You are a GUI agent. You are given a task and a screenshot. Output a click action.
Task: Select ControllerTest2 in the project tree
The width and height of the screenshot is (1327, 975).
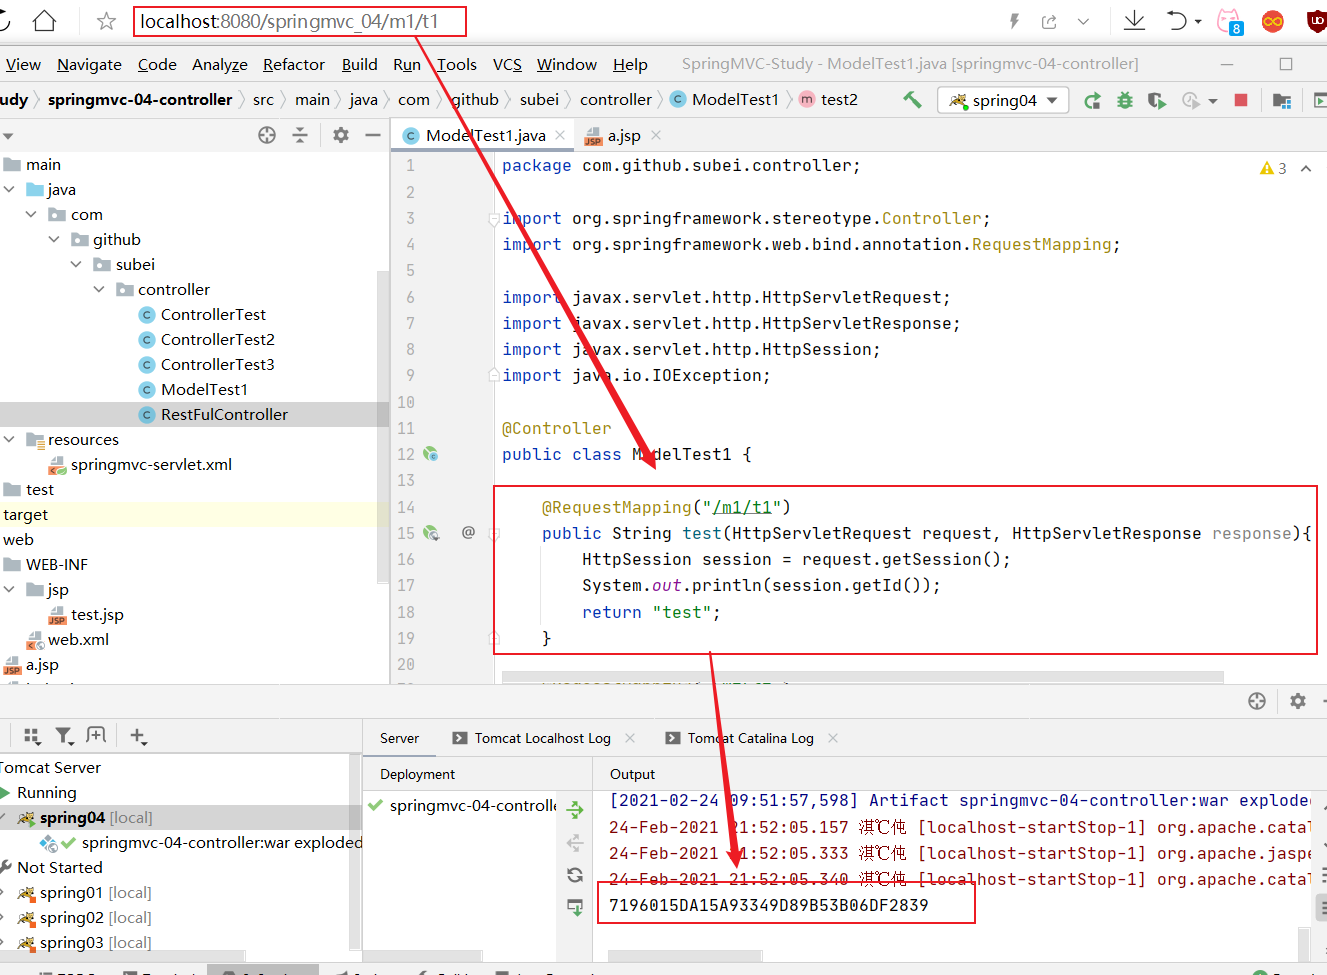tap(217, 339)
